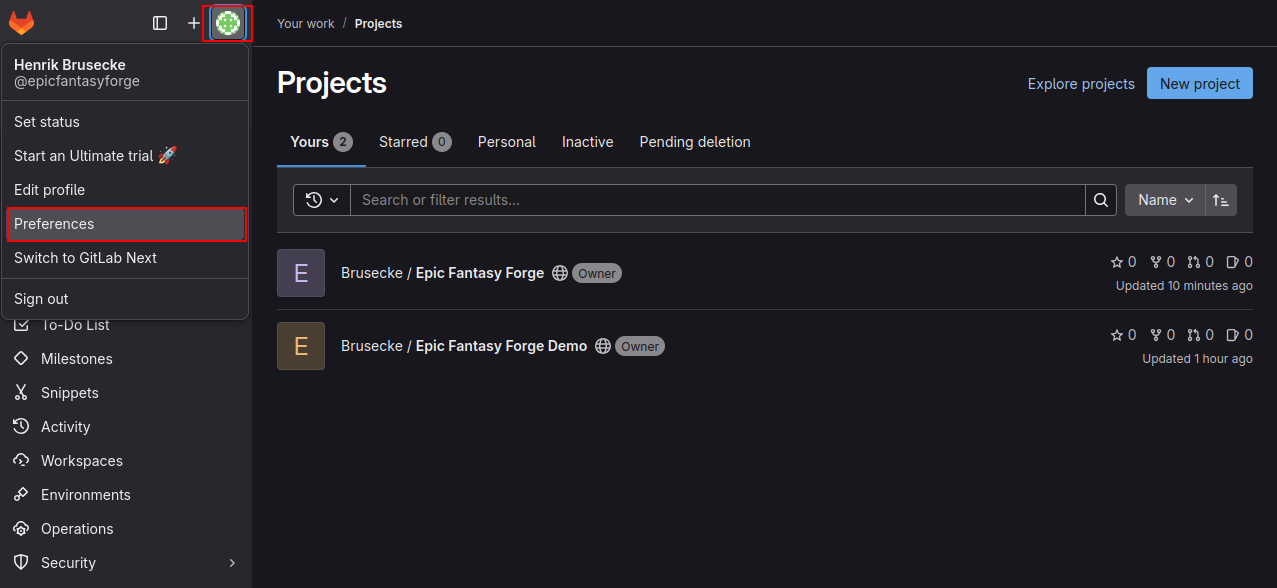
Task: Click the Your work breadcrumb
Action: [x=306, y=23]
